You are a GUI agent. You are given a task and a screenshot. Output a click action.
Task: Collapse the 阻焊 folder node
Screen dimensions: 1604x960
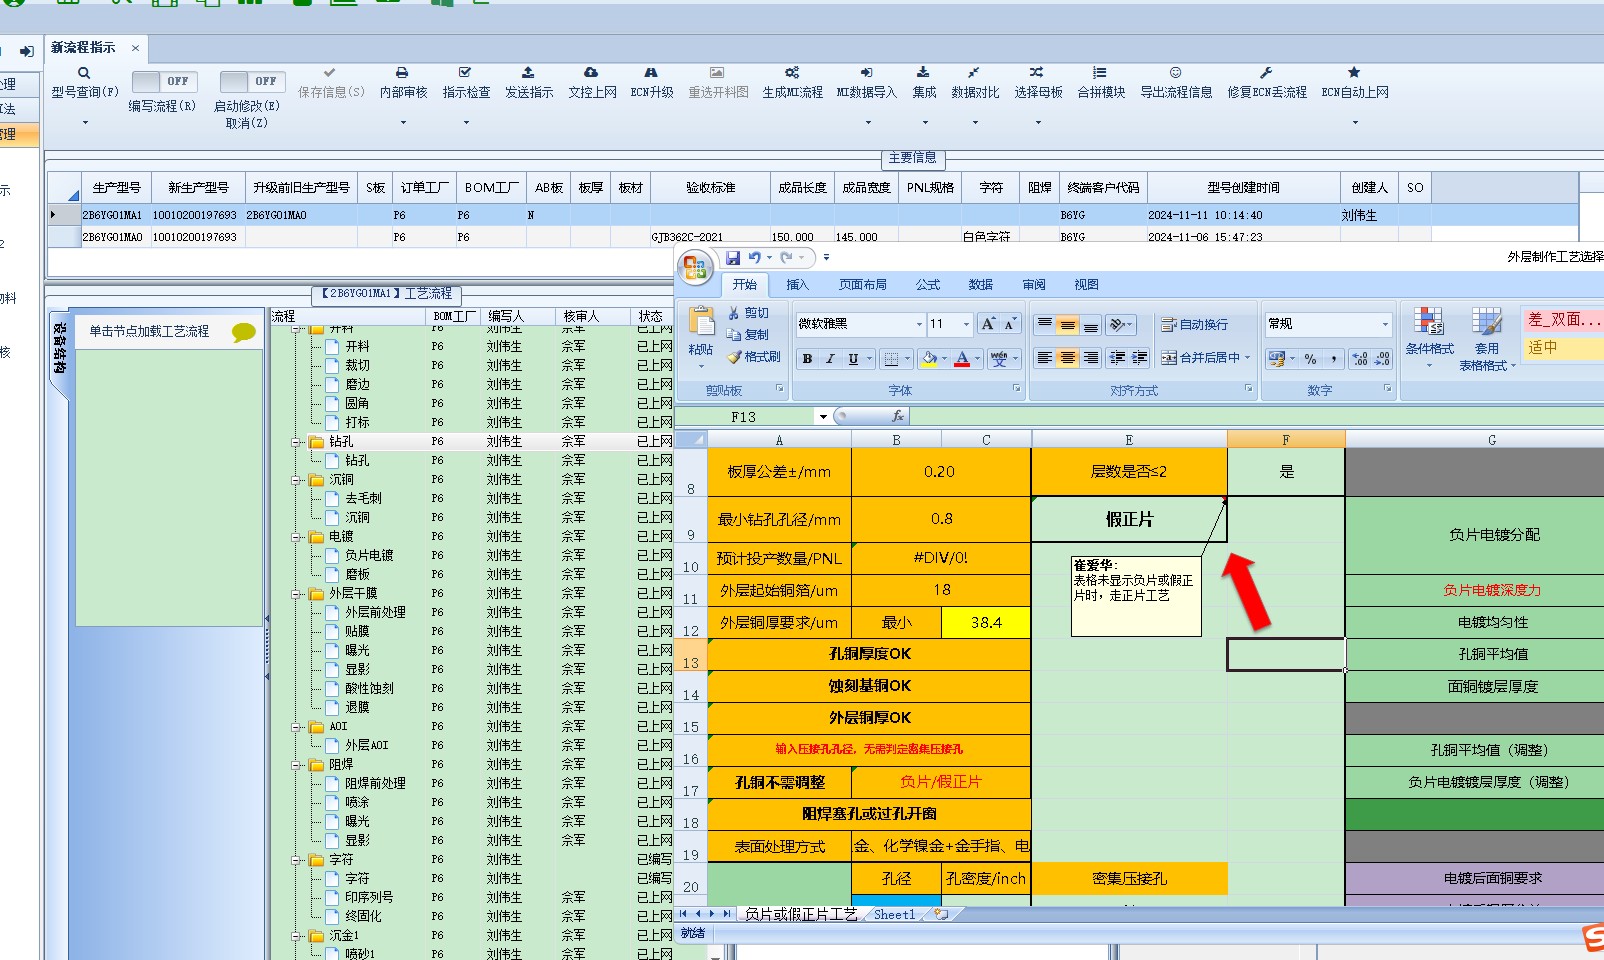(x=297, y=765)
